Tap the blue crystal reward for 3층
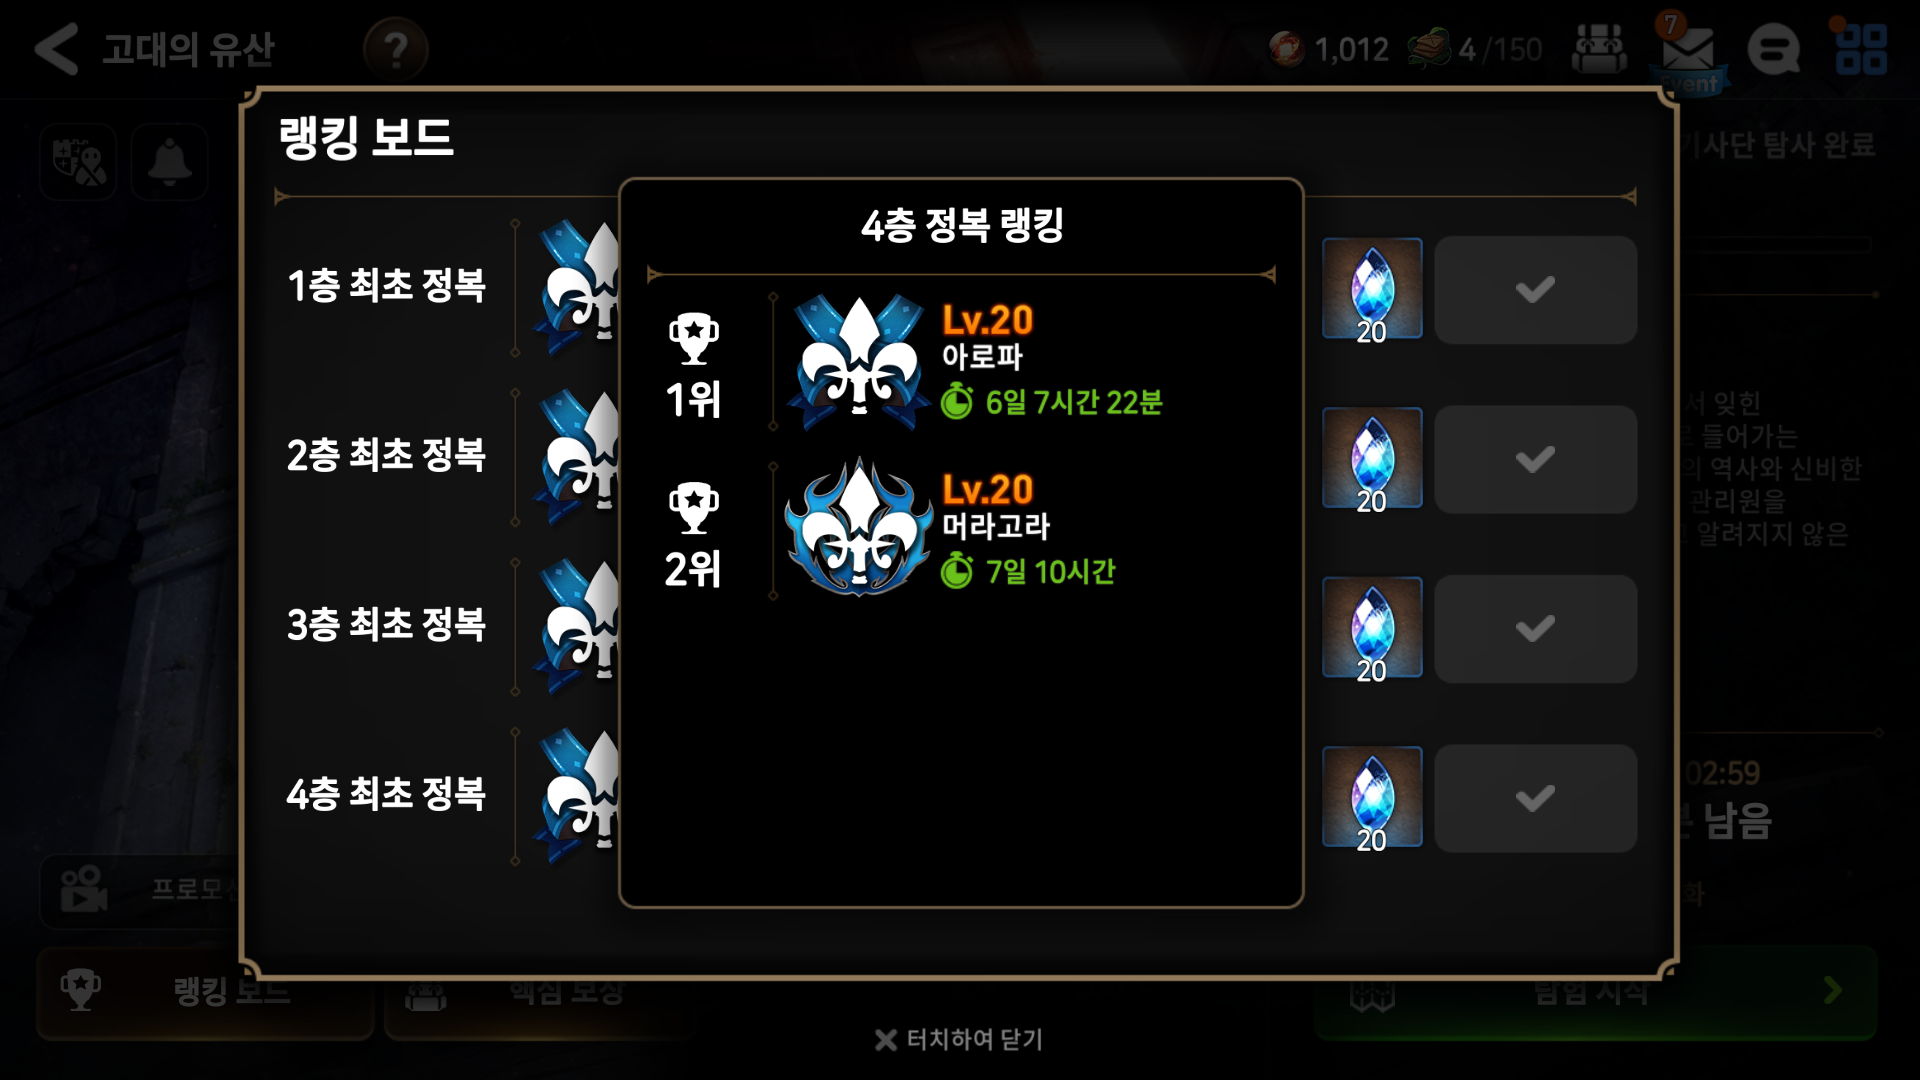 [1372, 628]
